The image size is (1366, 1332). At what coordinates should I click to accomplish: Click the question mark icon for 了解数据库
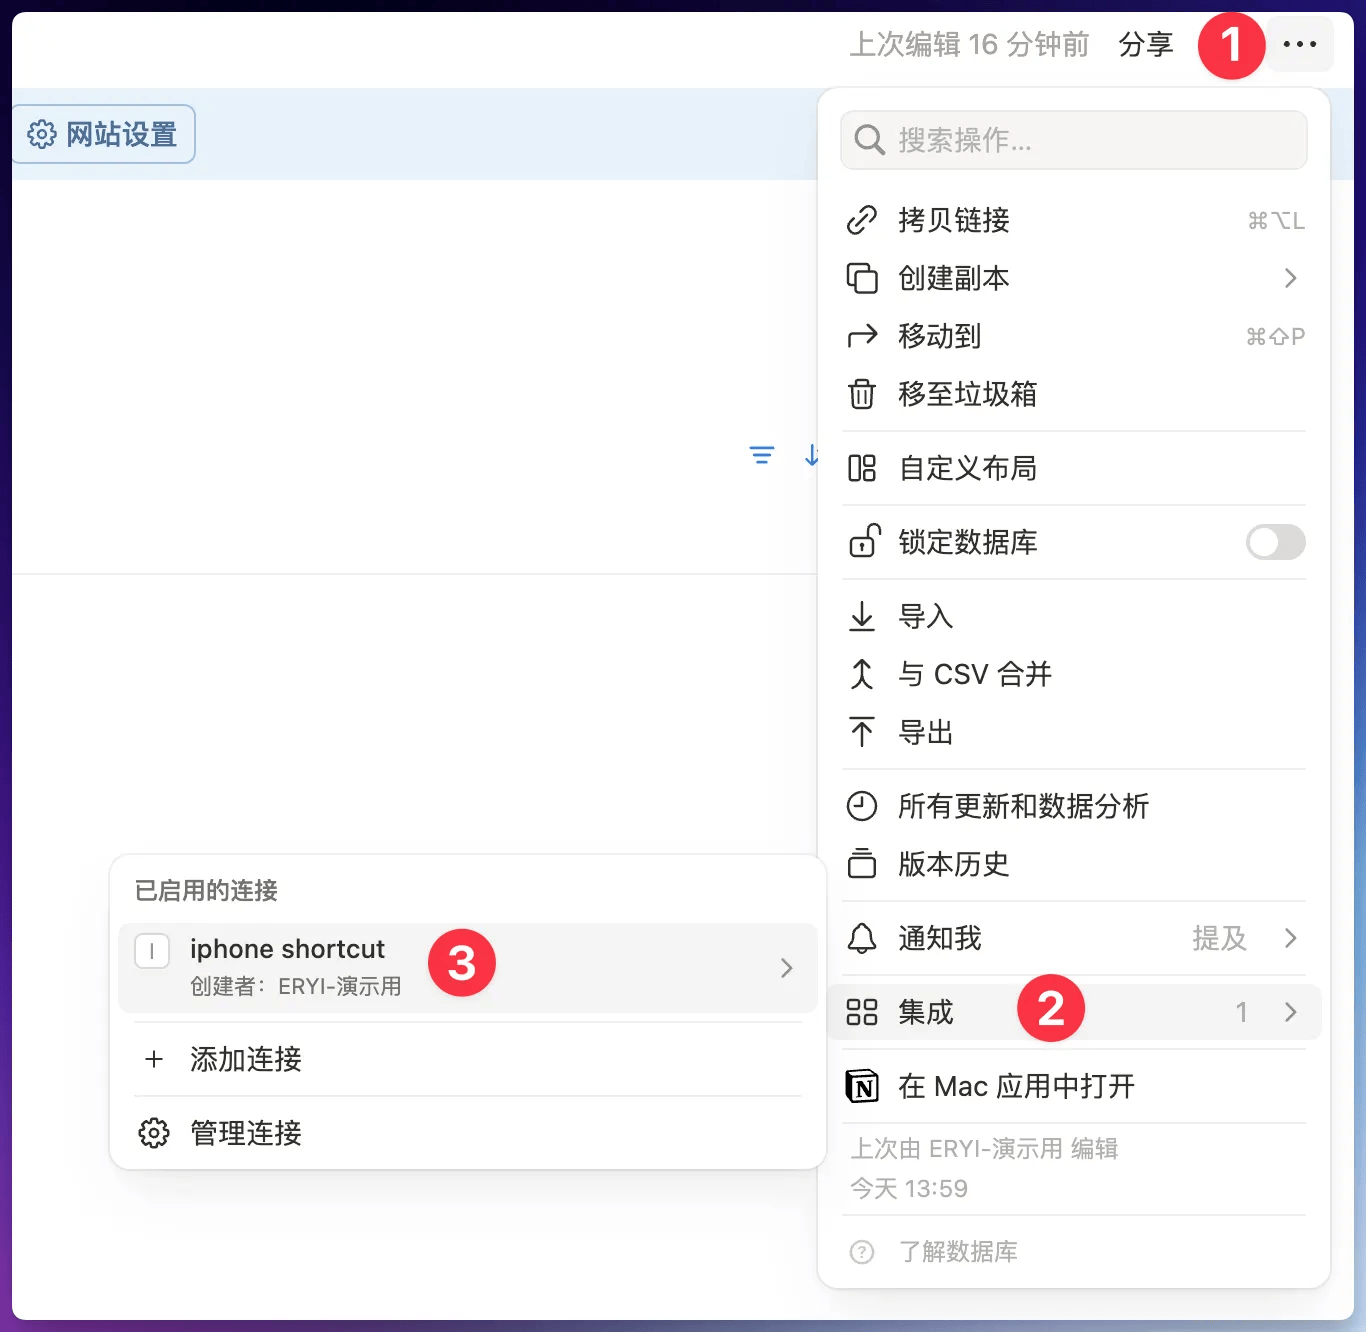[862, 1252]
